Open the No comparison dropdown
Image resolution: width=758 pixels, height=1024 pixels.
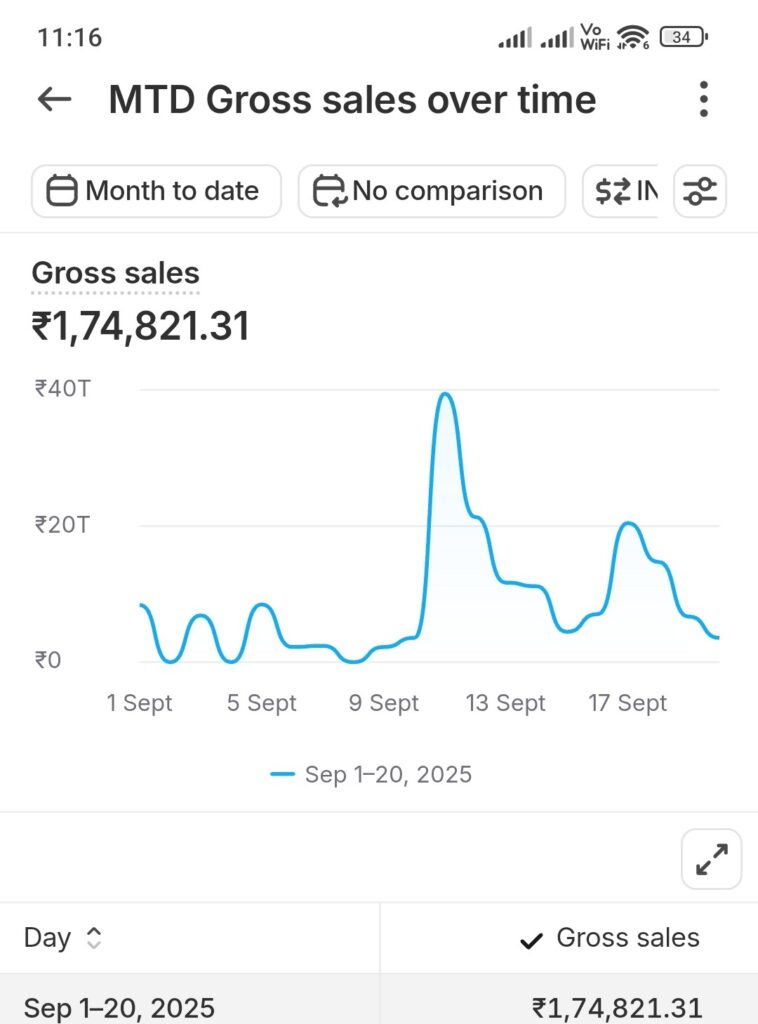(432, 191)
